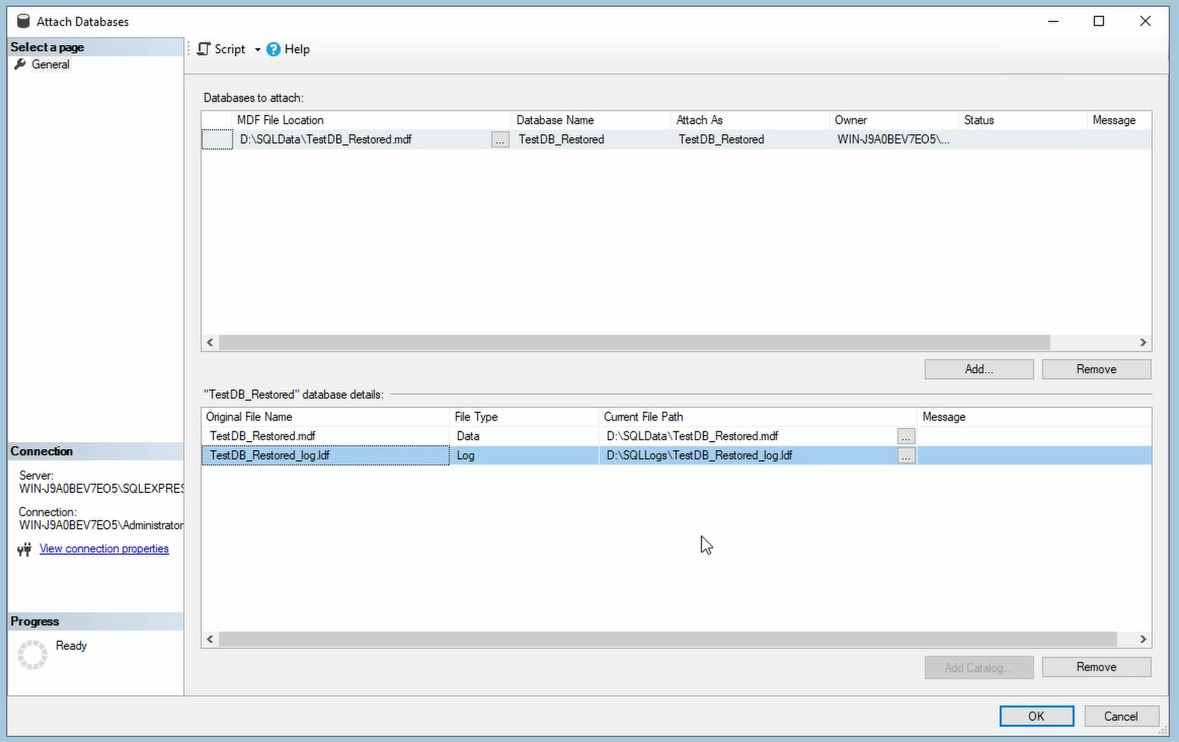The height and width of the screenshot is (742, 1179).
Task: Open the Script dropdown arrow
Action: click(257, 50)
